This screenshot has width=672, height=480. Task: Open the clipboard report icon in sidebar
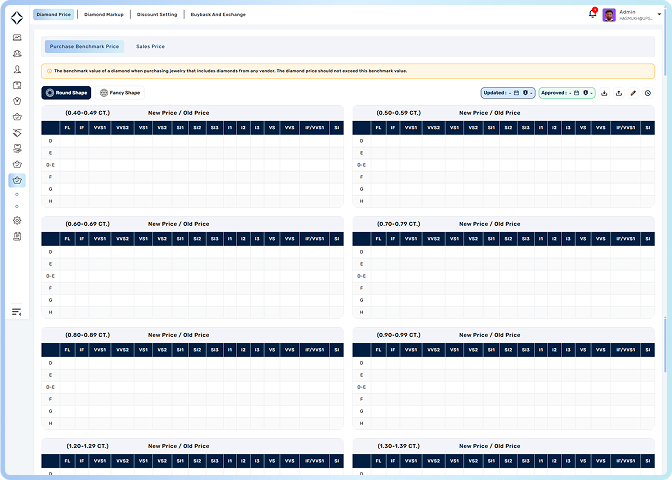(17, 236)
